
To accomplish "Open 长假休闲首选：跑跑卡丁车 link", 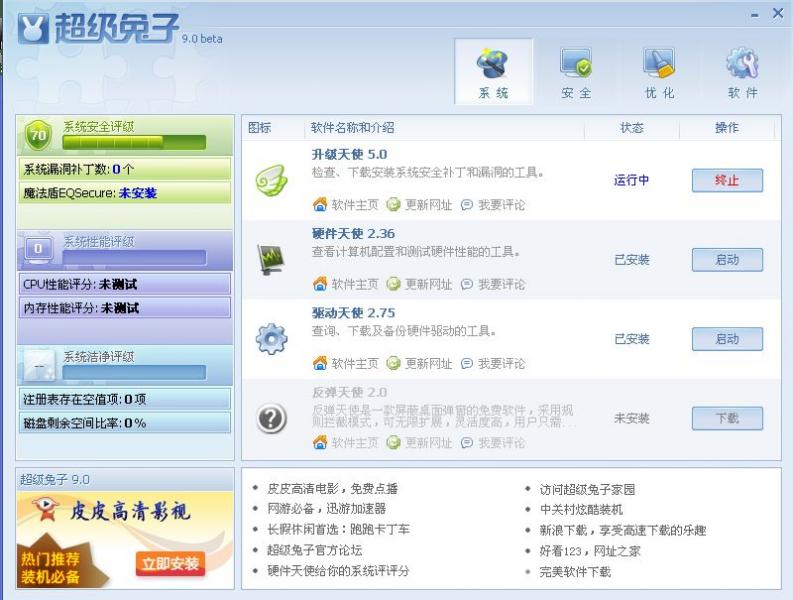I will coord(338,530).
